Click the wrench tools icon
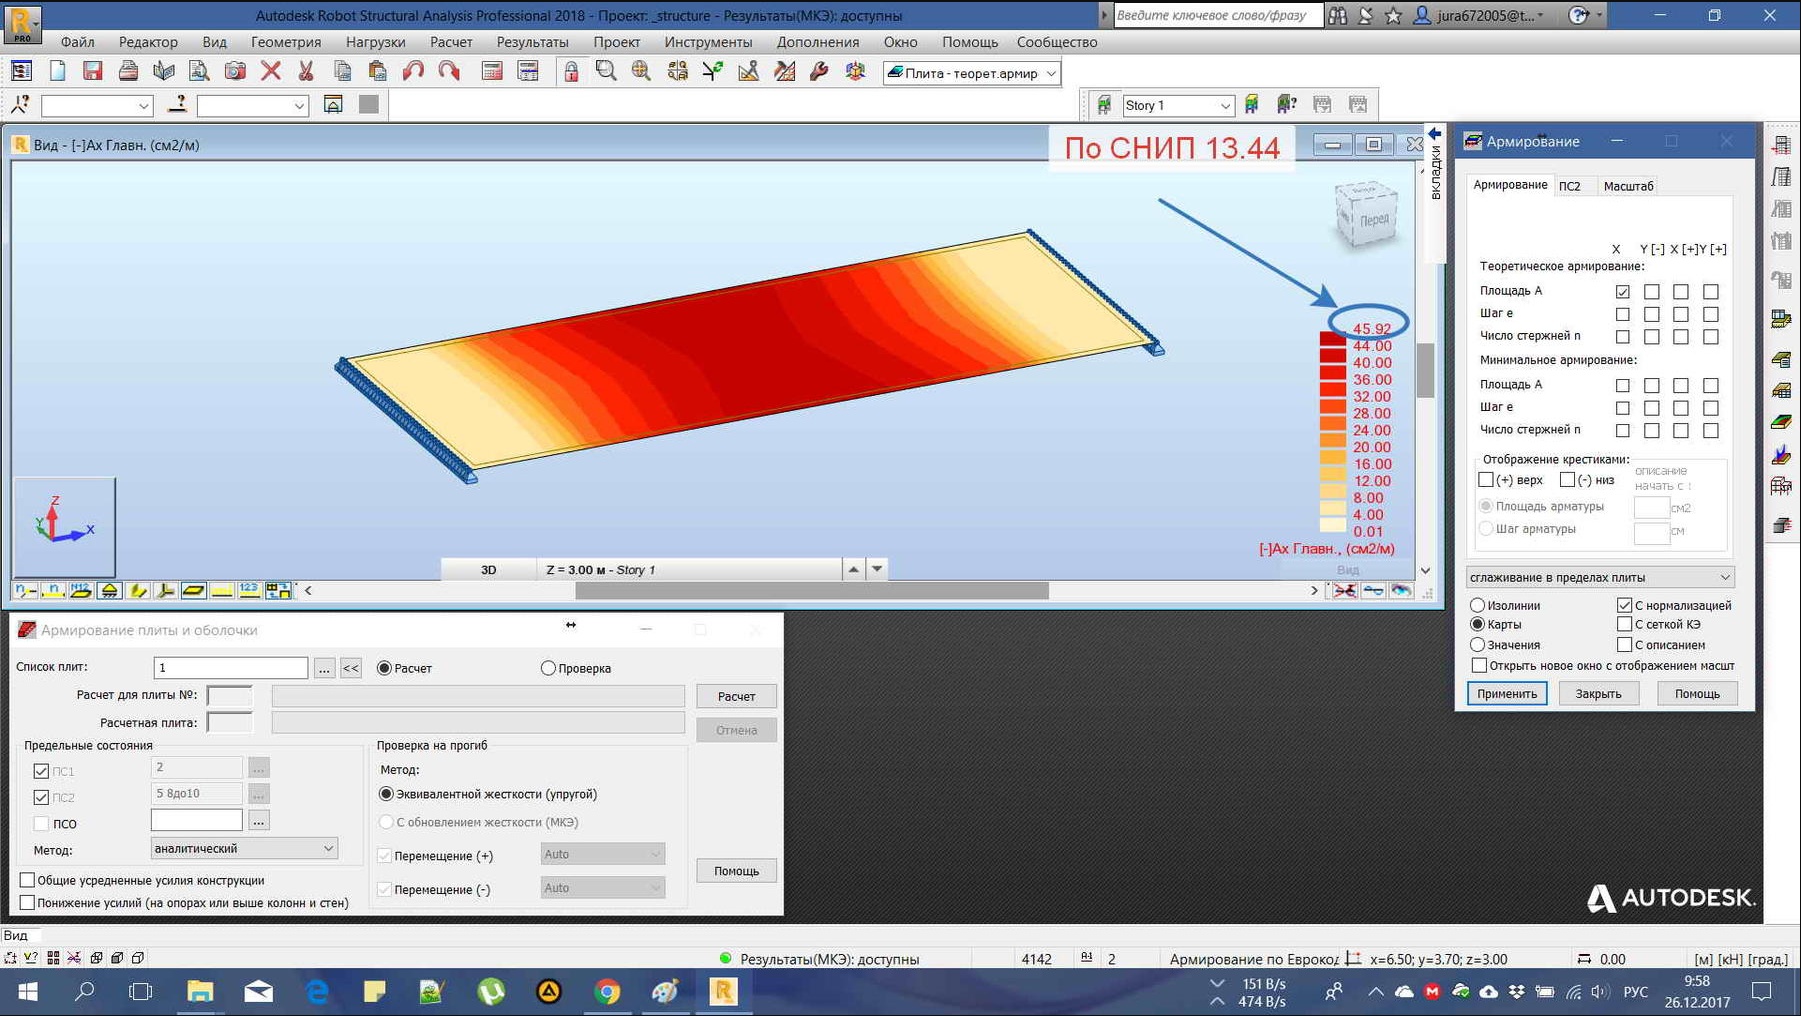1801x1016 pixels. click(x=819, y=71)
